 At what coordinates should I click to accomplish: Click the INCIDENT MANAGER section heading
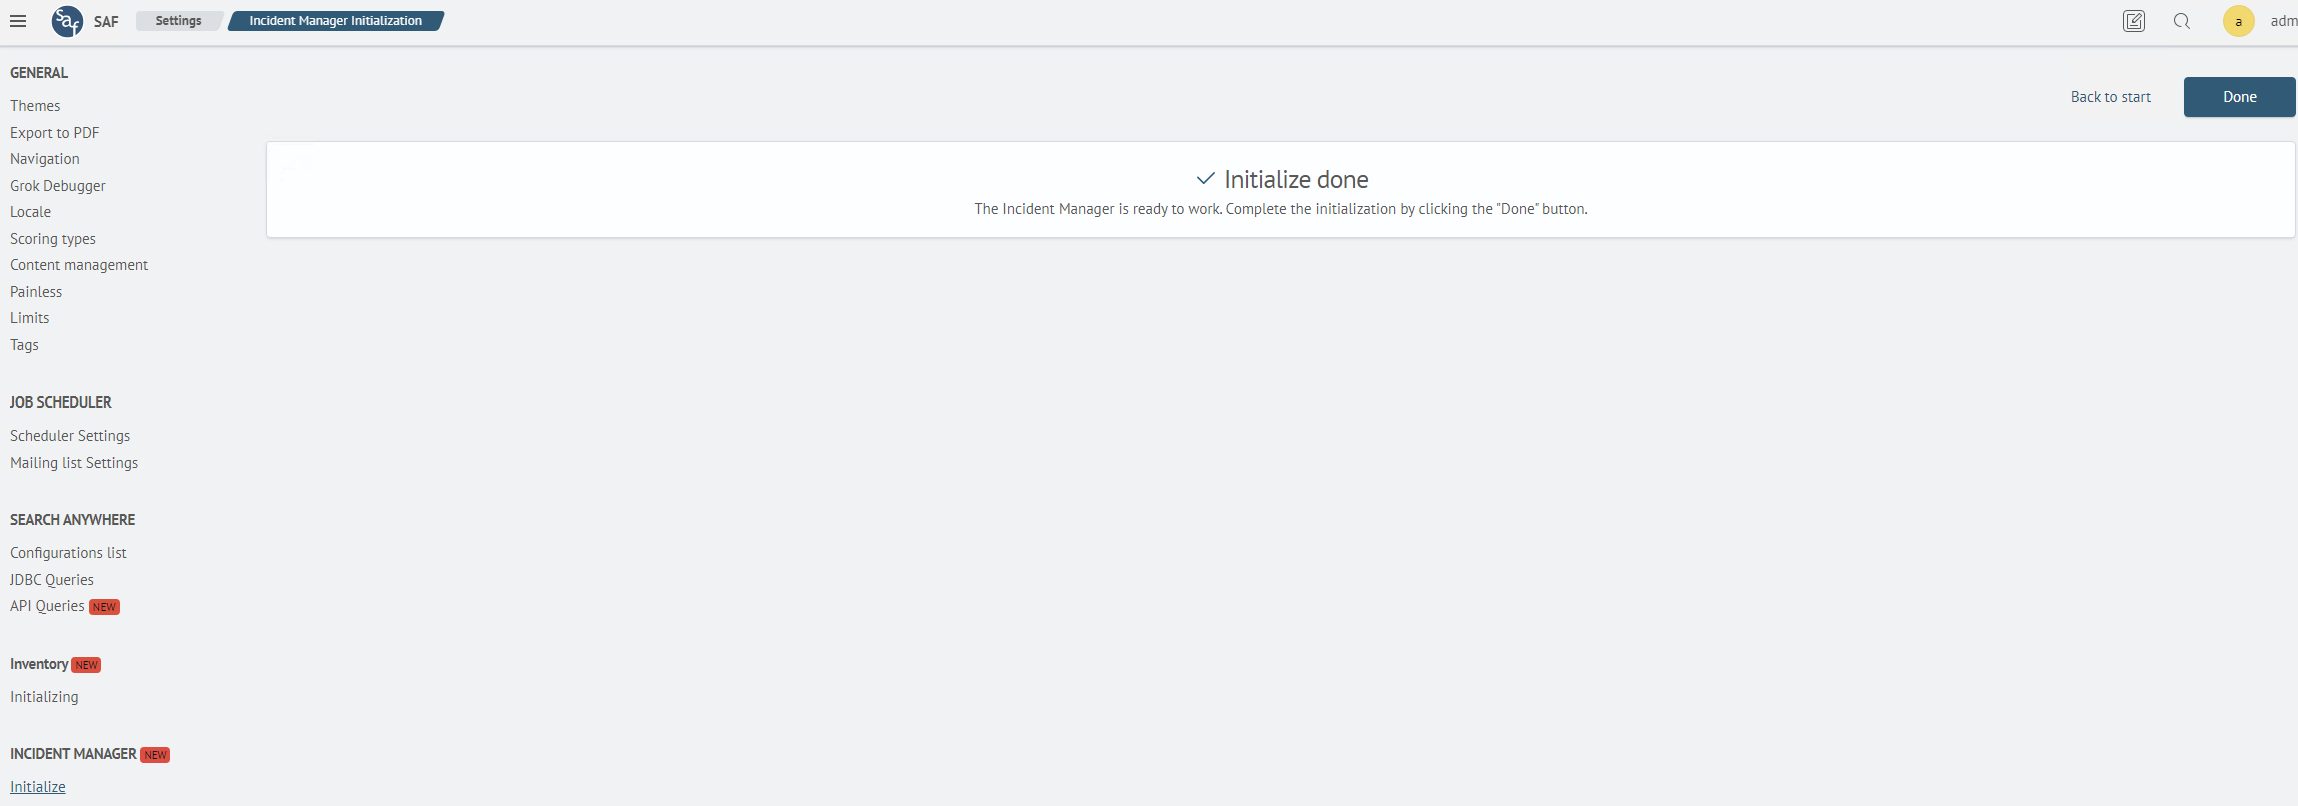click(x=73, y=754)
